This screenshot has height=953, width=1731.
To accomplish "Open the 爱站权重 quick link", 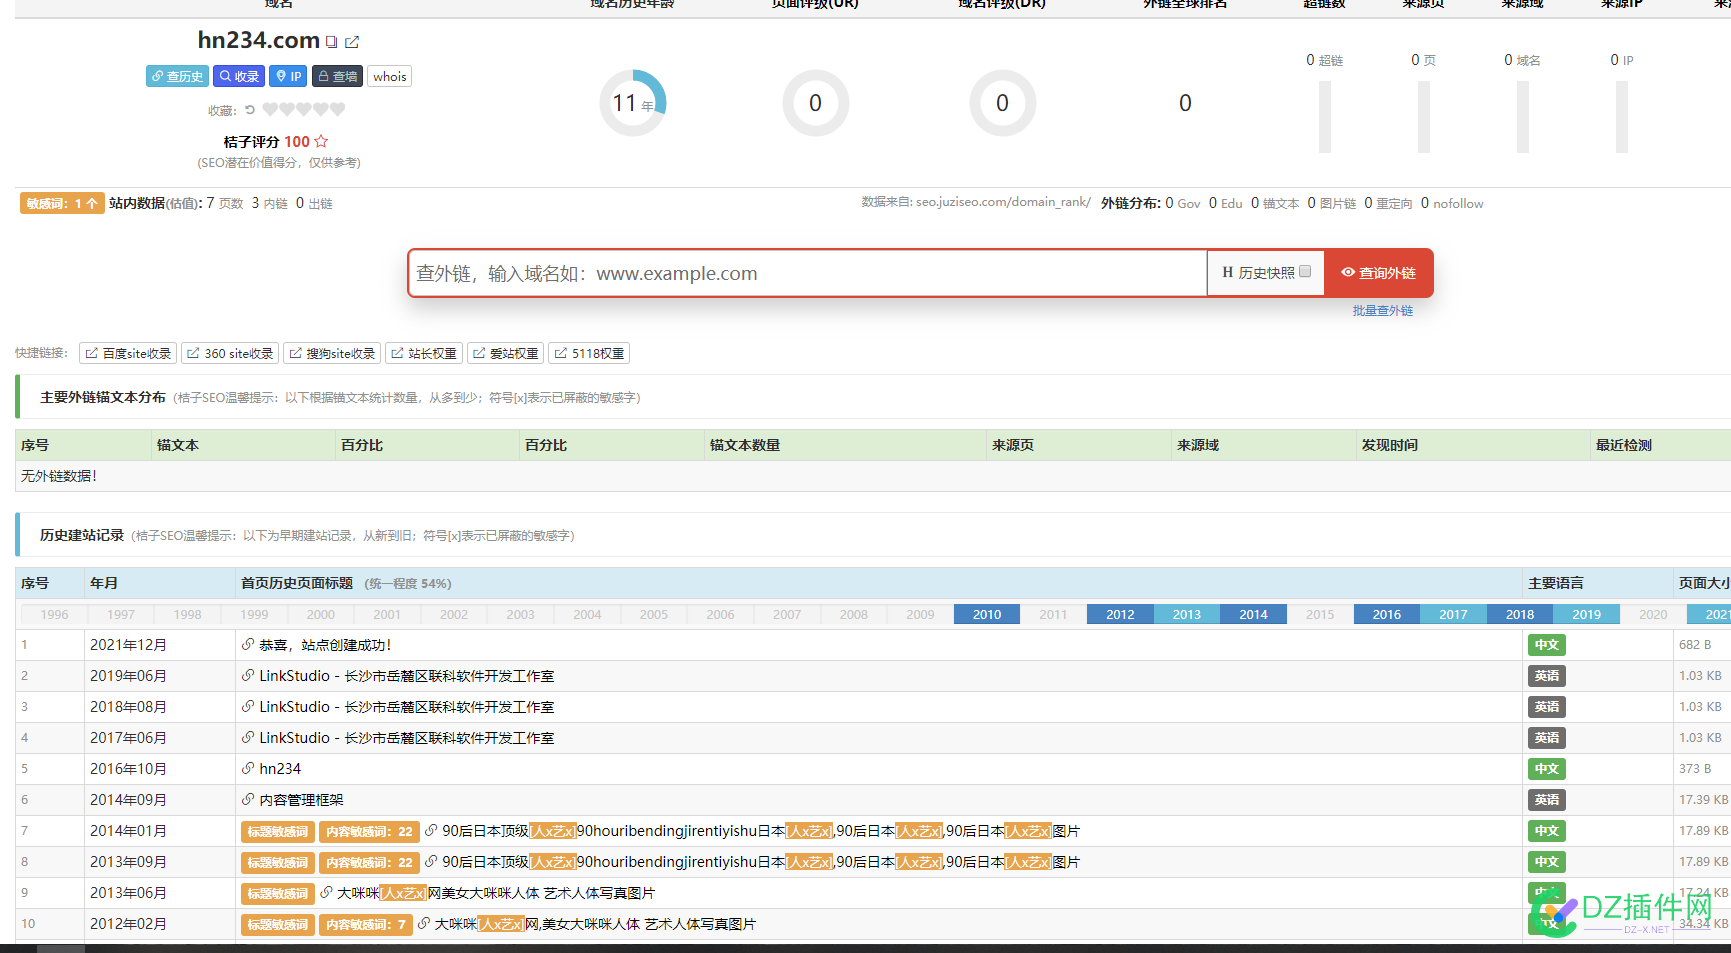I will 505,353.
